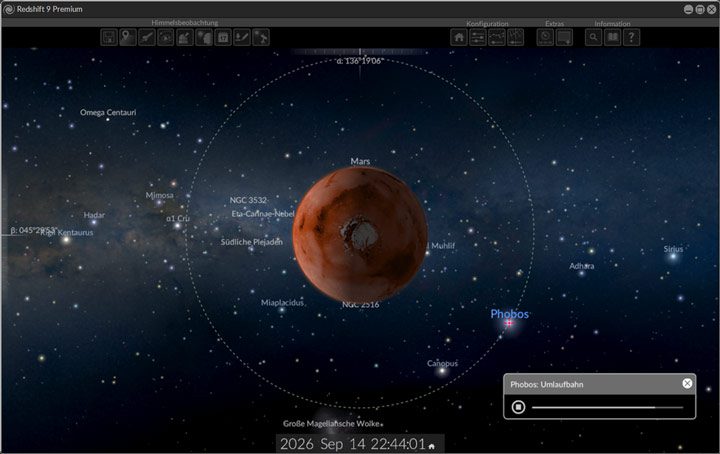Open the Konfiguration menu group
The height and width of the screenshot is (454, 720).
(x=487, y=23)
